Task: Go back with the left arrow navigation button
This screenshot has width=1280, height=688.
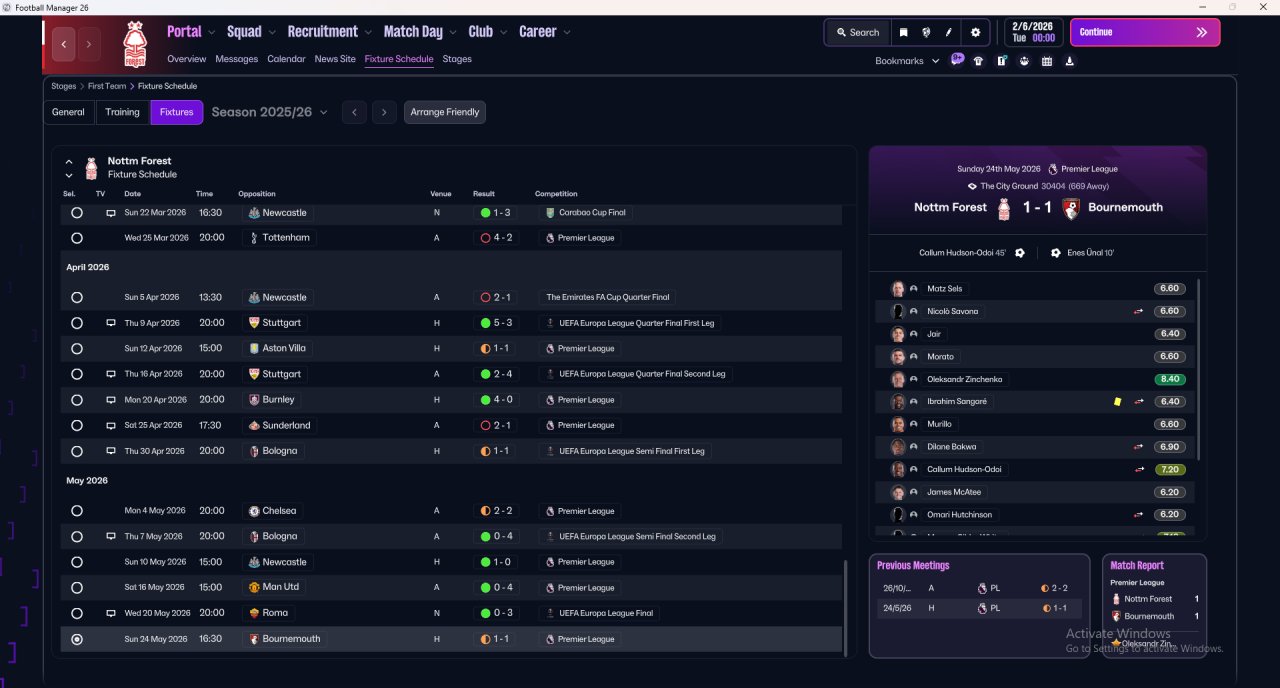Action: 65,44
